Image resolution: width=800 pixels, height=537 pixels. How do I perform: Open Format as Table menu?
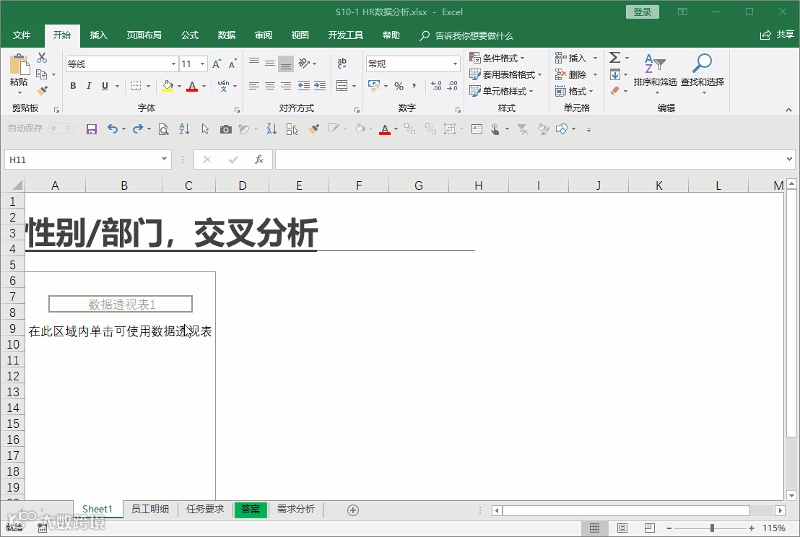point(505,74)
